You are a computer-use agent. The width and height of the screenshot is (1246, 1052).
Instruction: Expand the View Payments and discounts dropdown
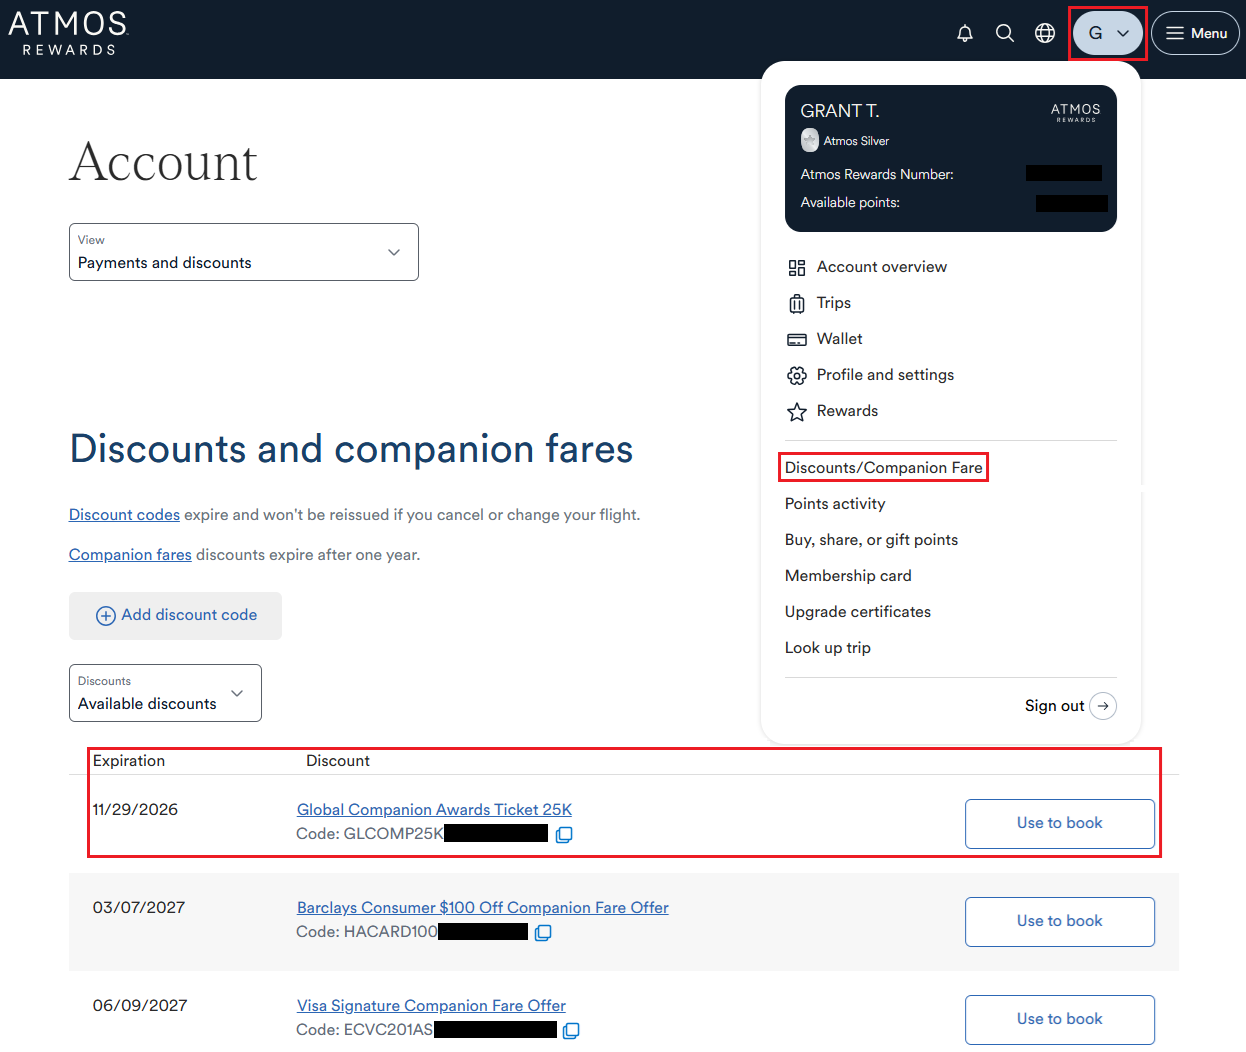coord(244,252)
